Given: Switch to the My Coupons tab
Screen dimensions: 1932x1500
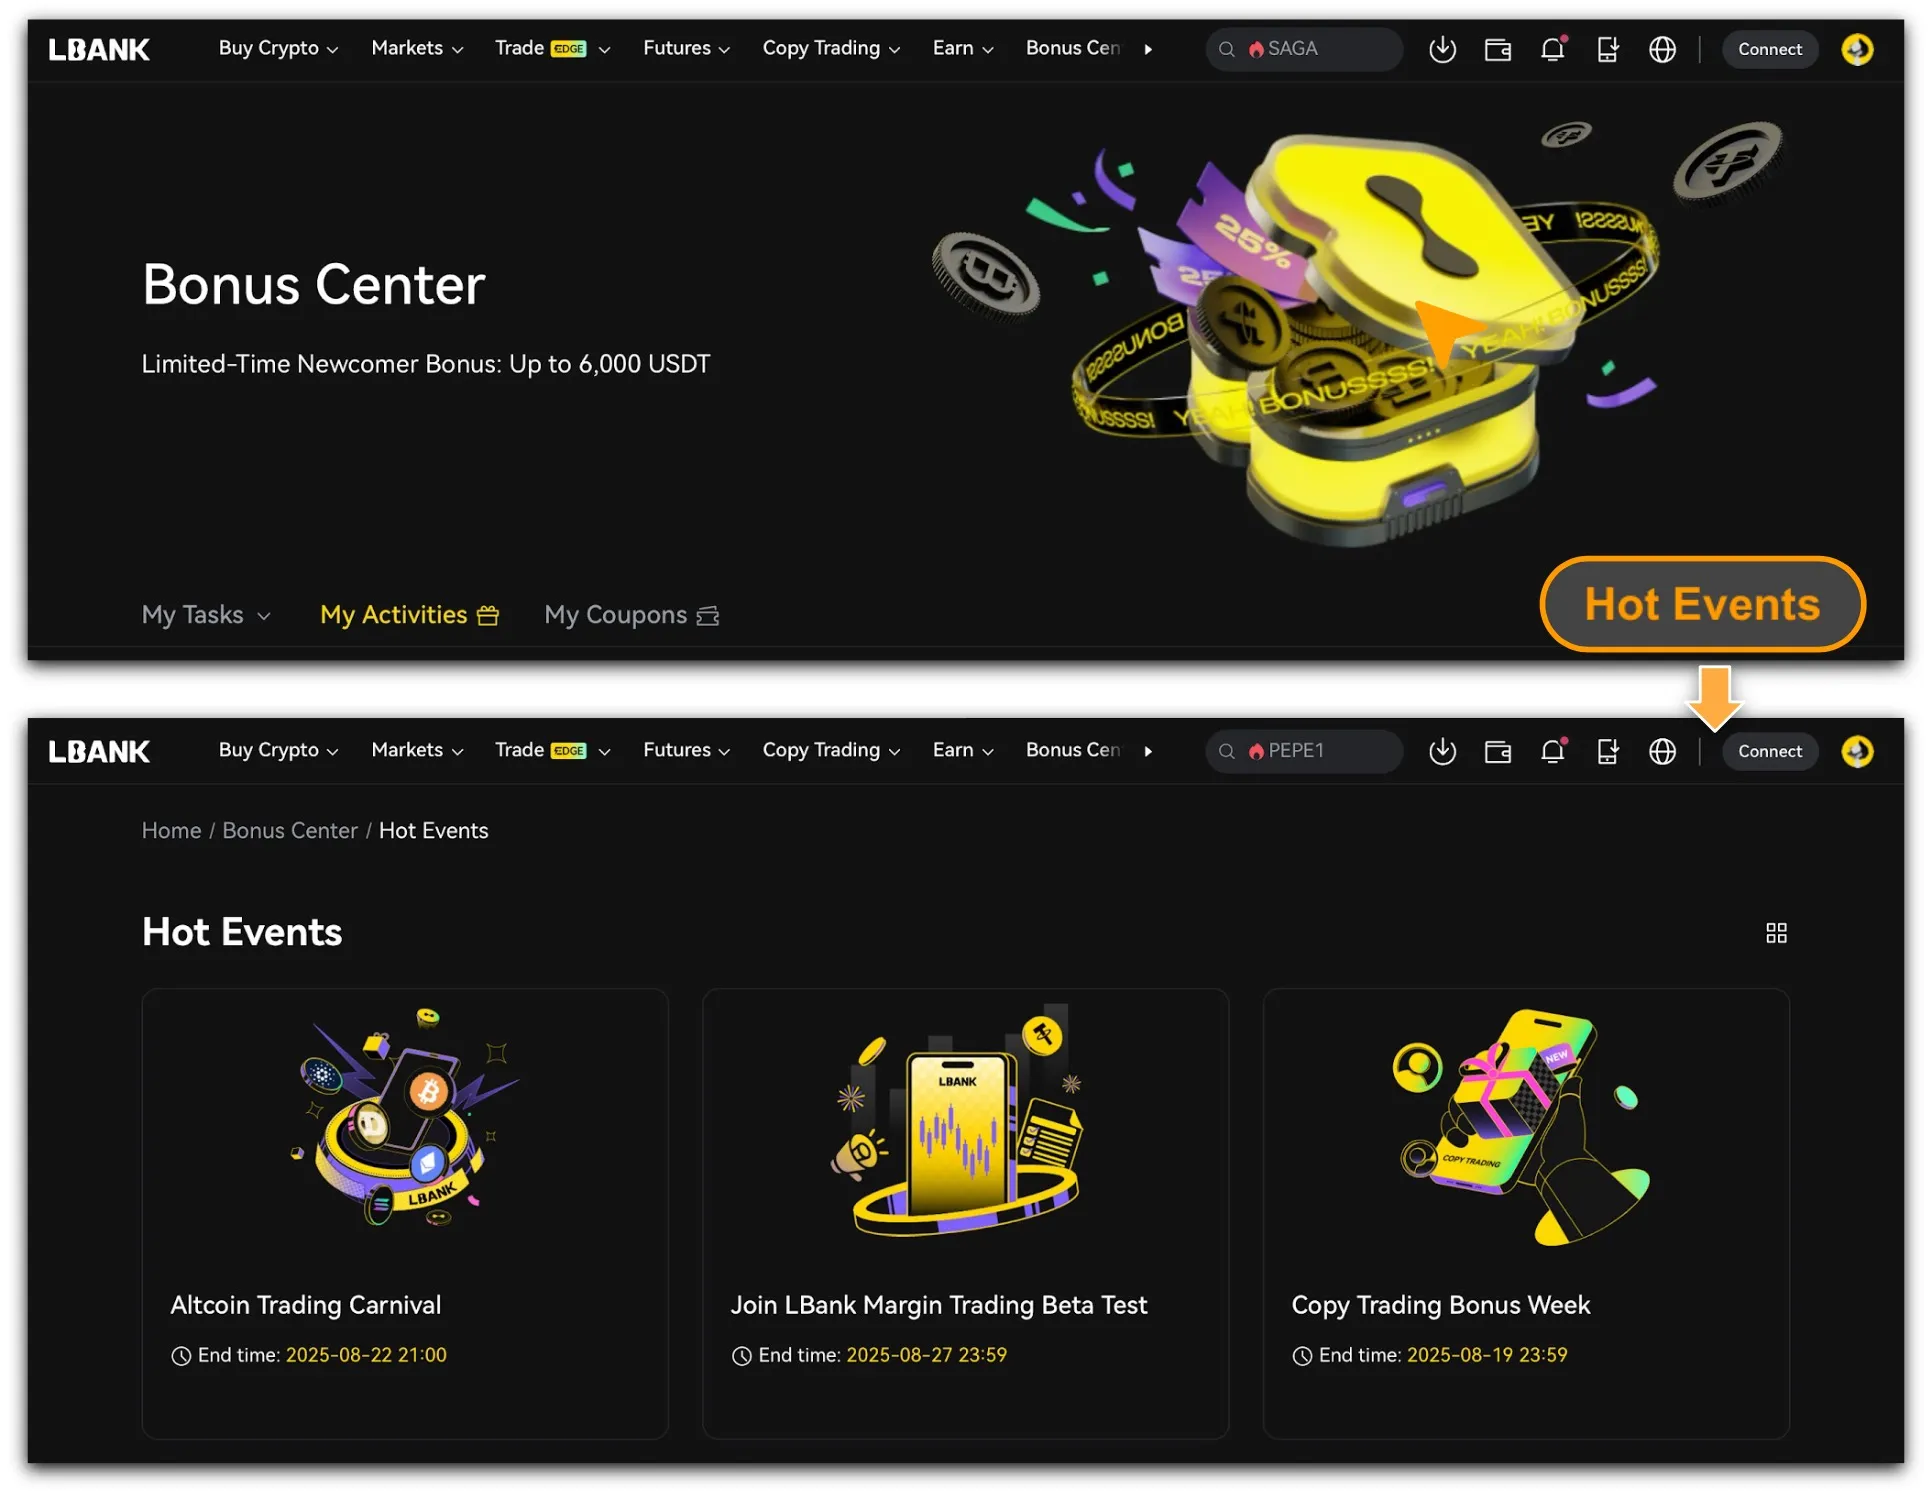Looking at the screenshot, I should [632, 615].
